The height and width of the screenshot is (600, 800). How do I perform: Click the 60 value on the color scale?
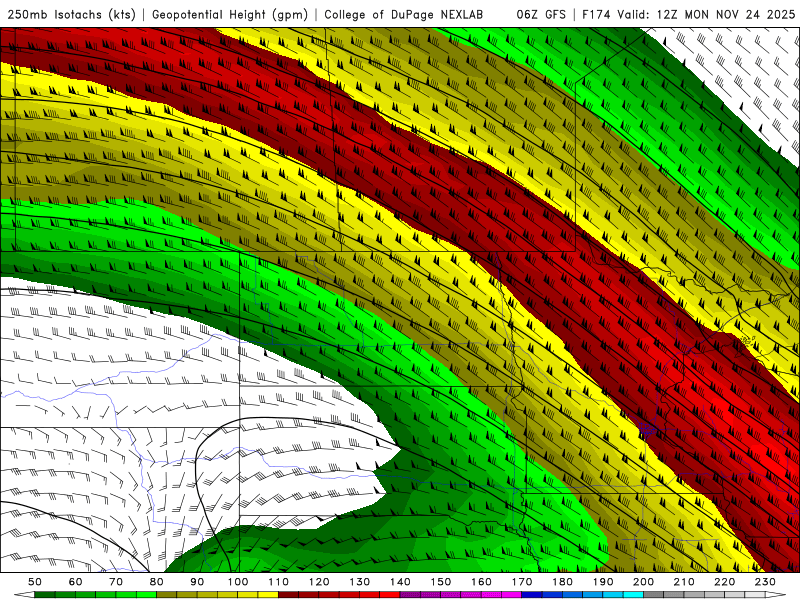[x=76, y=582]
